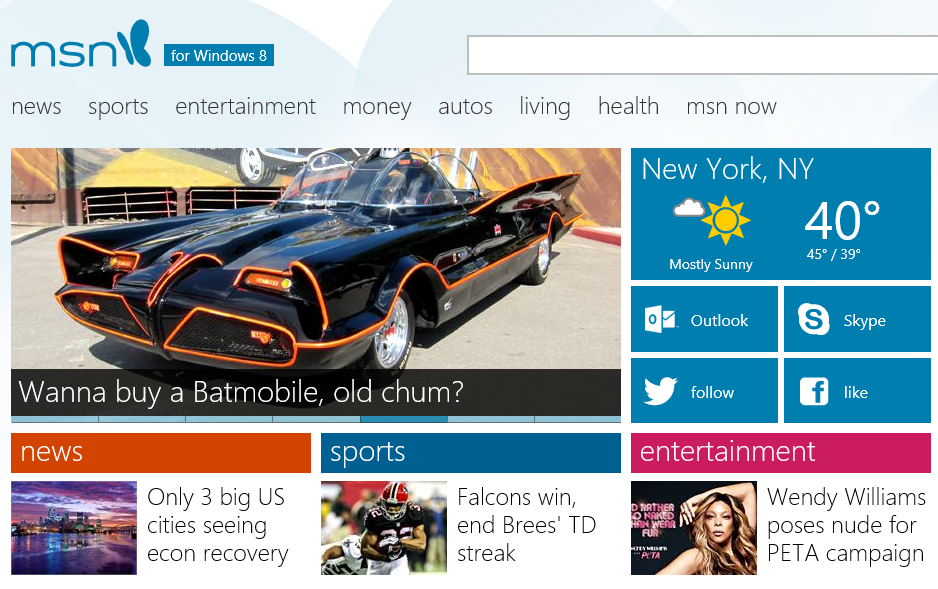Click the Wendy Williams PETA thumbnail
The height and width of the screenshot is (589, 938).
(693, 528)
